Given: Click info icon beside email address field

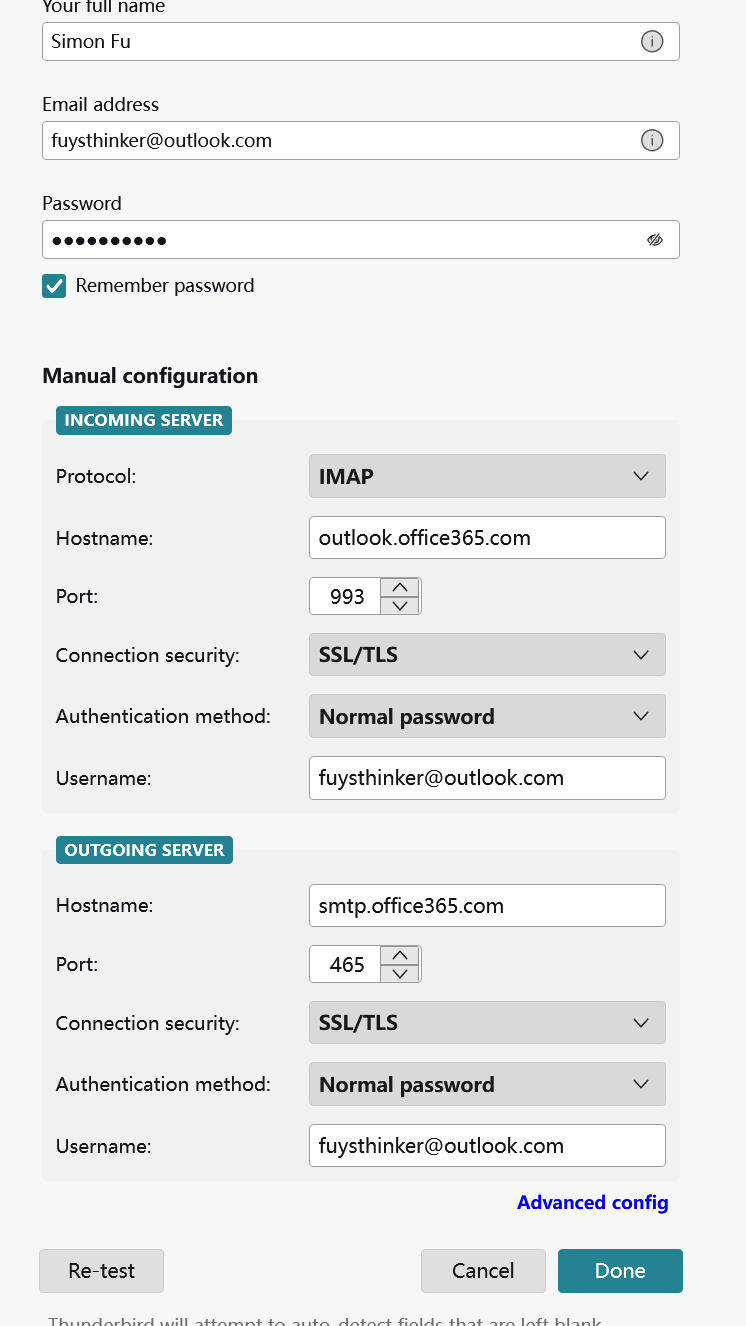Looking at the screenshot, I should point(652,140).
